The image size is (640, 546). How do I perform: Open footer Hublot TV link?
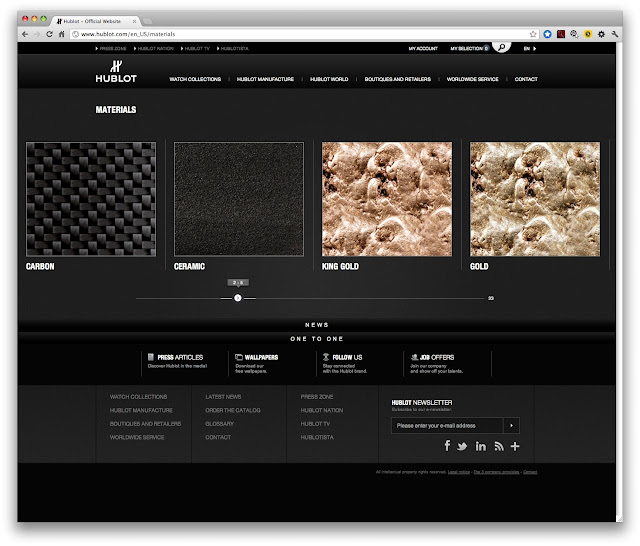(315, 424)
